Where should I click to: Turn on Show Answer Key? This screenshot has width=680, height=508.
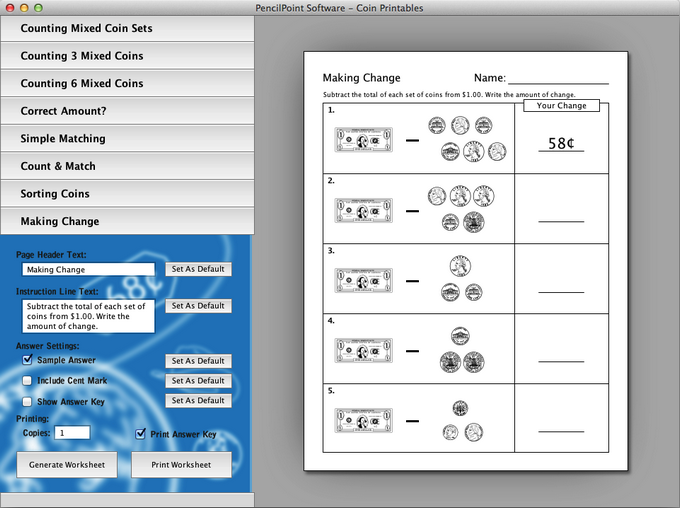[28, 401]
